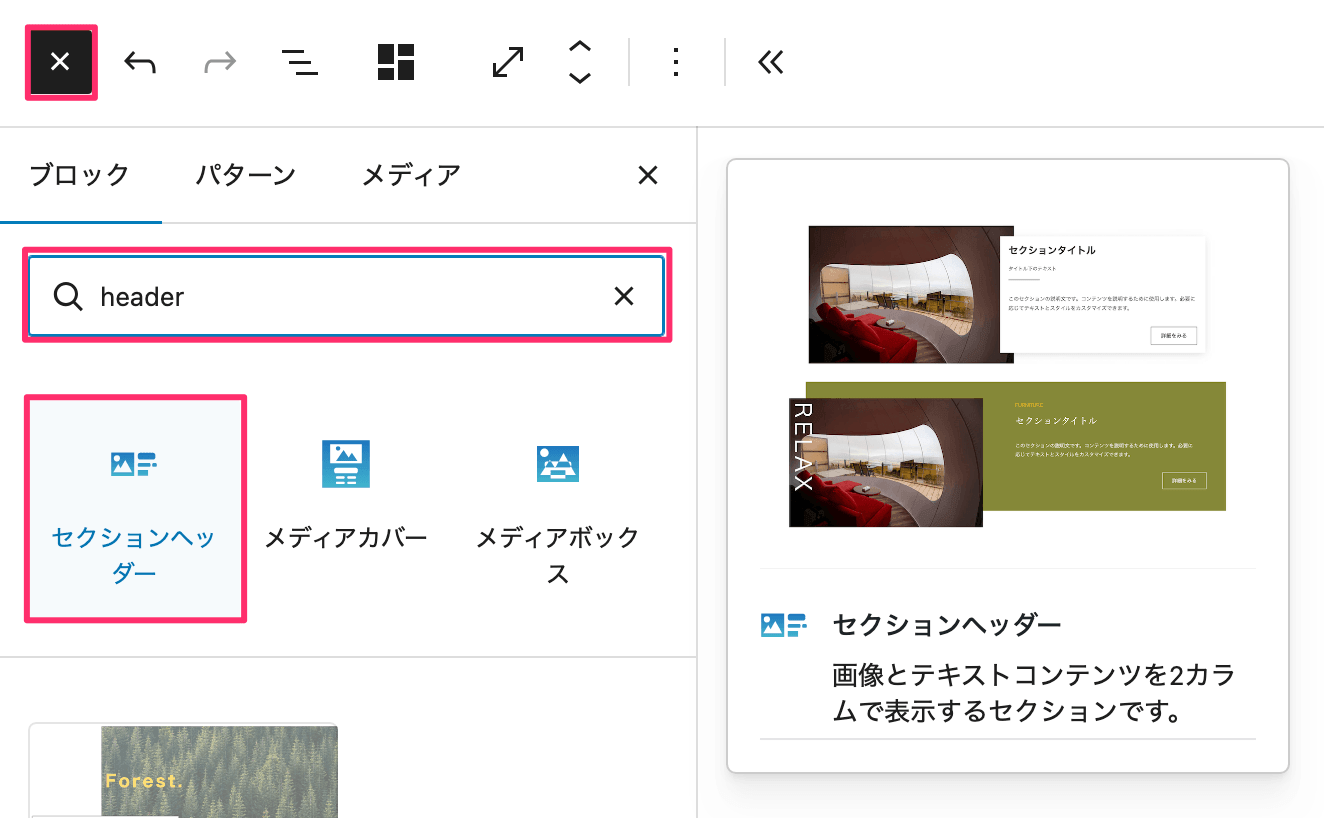Screen dimensions: 1324x818
Task: Click the diagonal double-arrow expand icon
Action: [x=508, y=63]
